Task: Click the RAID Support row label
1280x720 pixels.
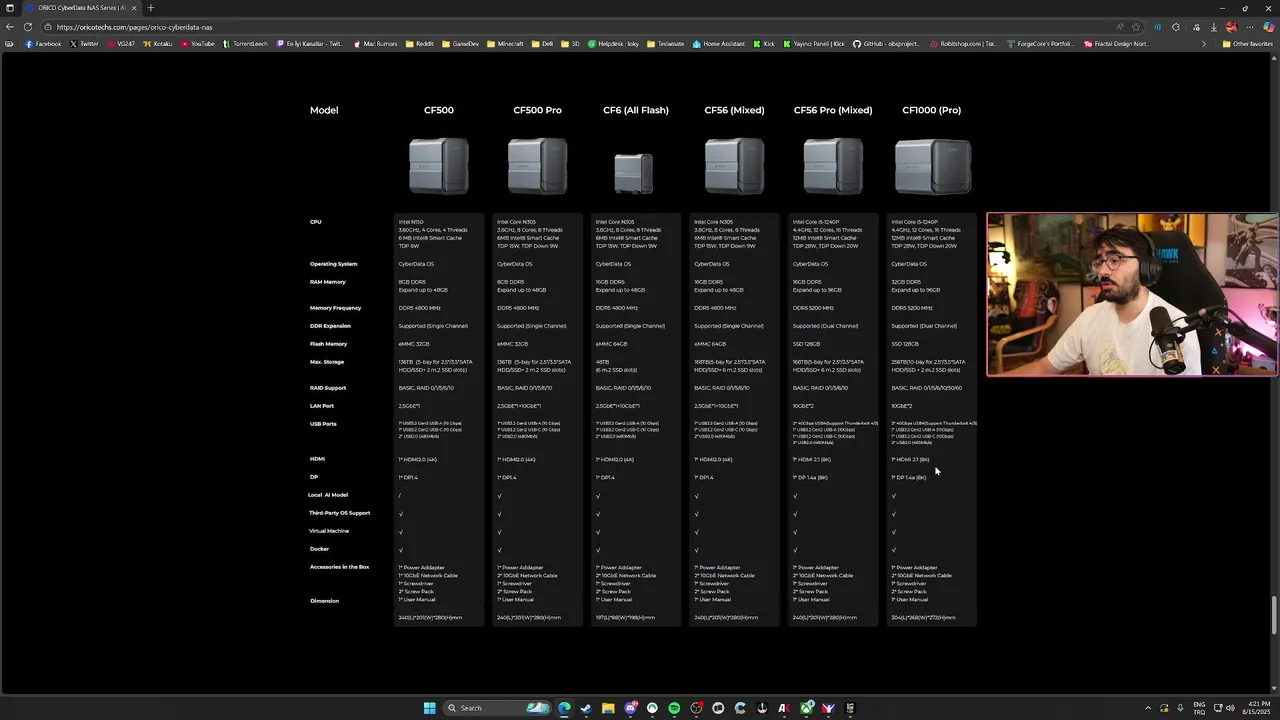Action: point(328,388)
